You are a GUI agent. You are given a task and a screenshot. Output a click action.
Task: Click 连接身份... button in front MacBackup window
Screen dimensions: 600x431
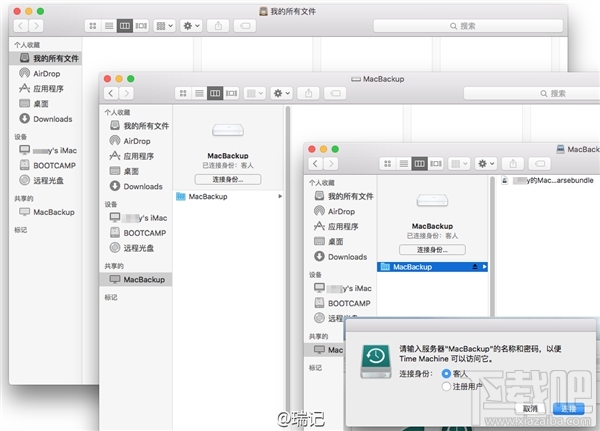coord(432,250)
